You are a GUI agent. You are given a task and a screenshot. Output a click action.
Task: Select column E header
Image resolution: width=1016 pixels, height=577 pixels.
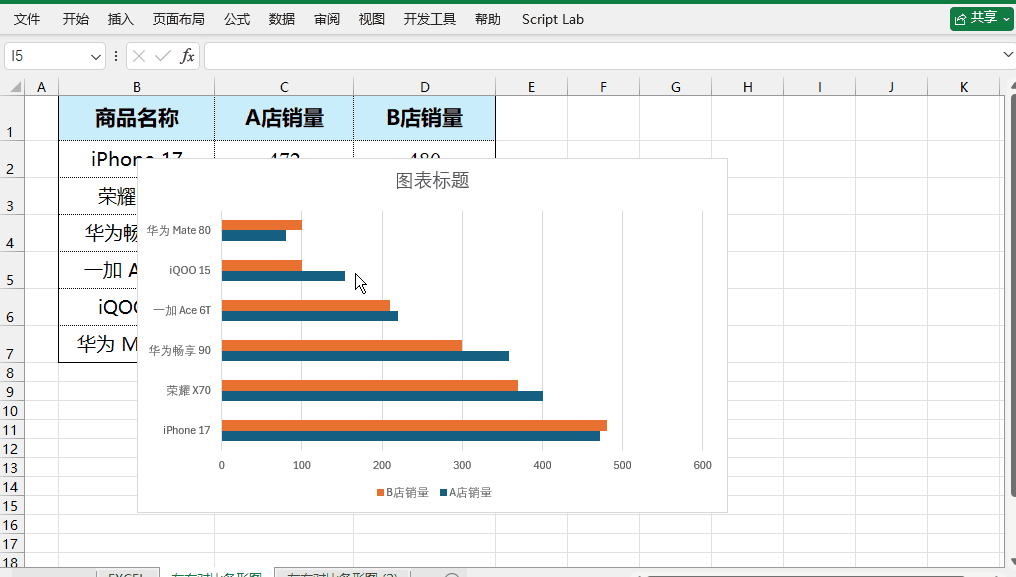[531, 87]
